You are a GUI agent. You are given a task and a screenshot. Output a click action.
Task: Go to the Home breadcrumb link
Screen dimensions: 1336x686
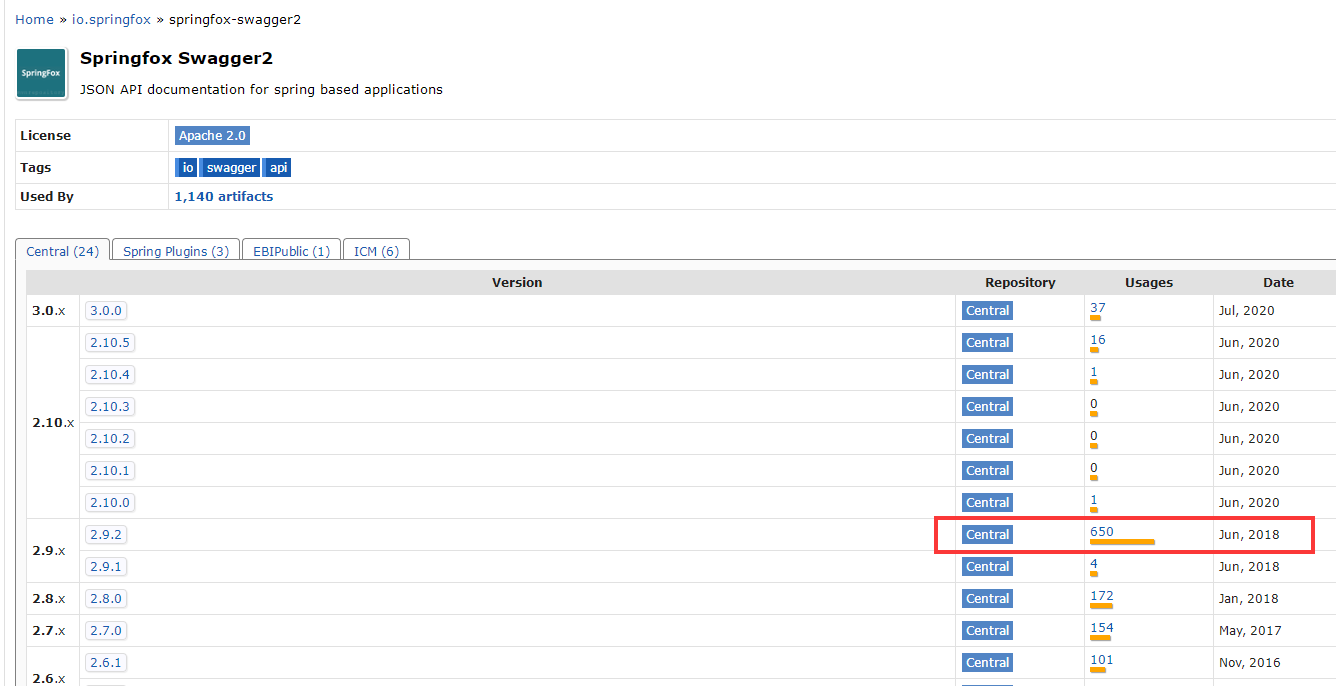tap(34, 20)
